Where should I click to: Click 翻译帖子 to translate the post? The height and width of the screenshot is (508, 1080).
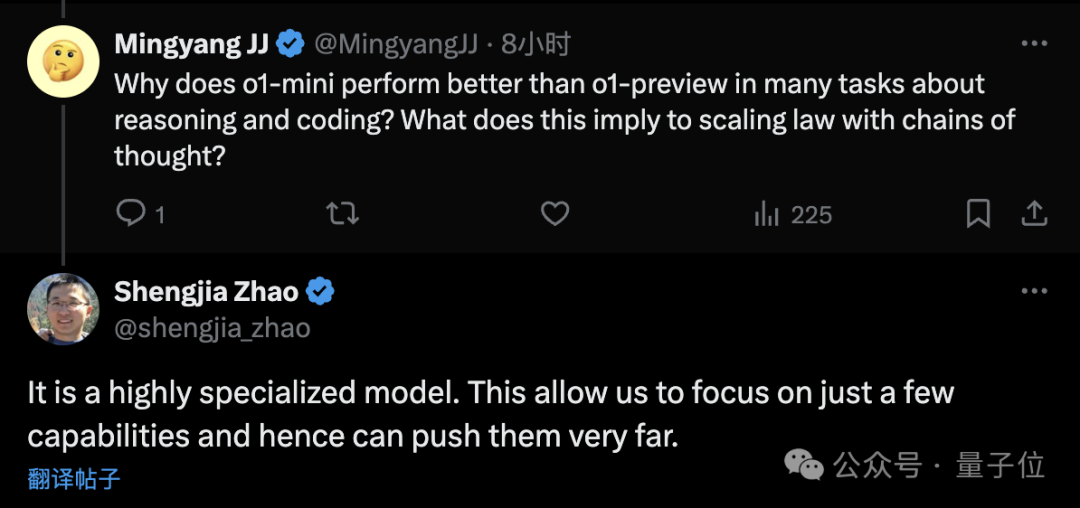point(74,479)
